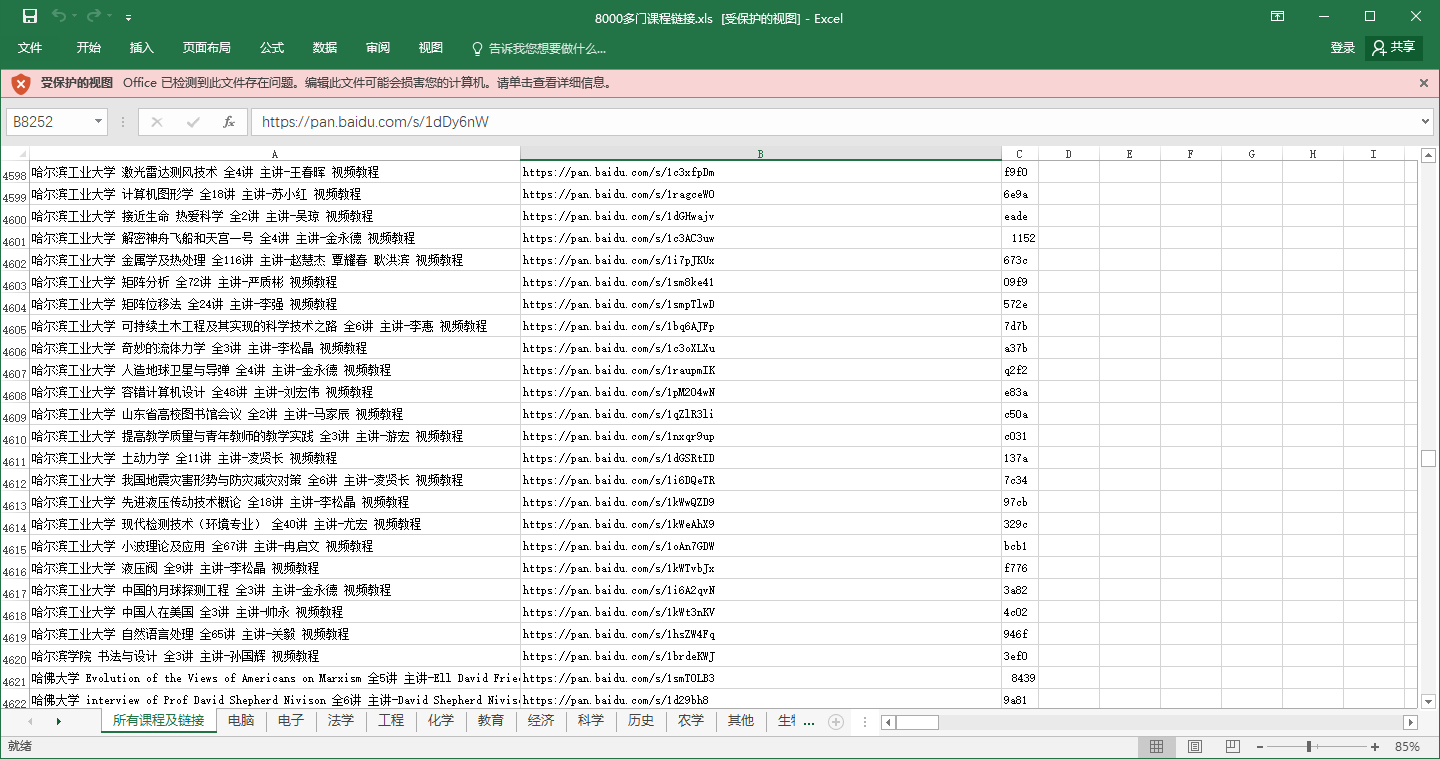Click the Tell me lightbulb search box

click(538, 48)
